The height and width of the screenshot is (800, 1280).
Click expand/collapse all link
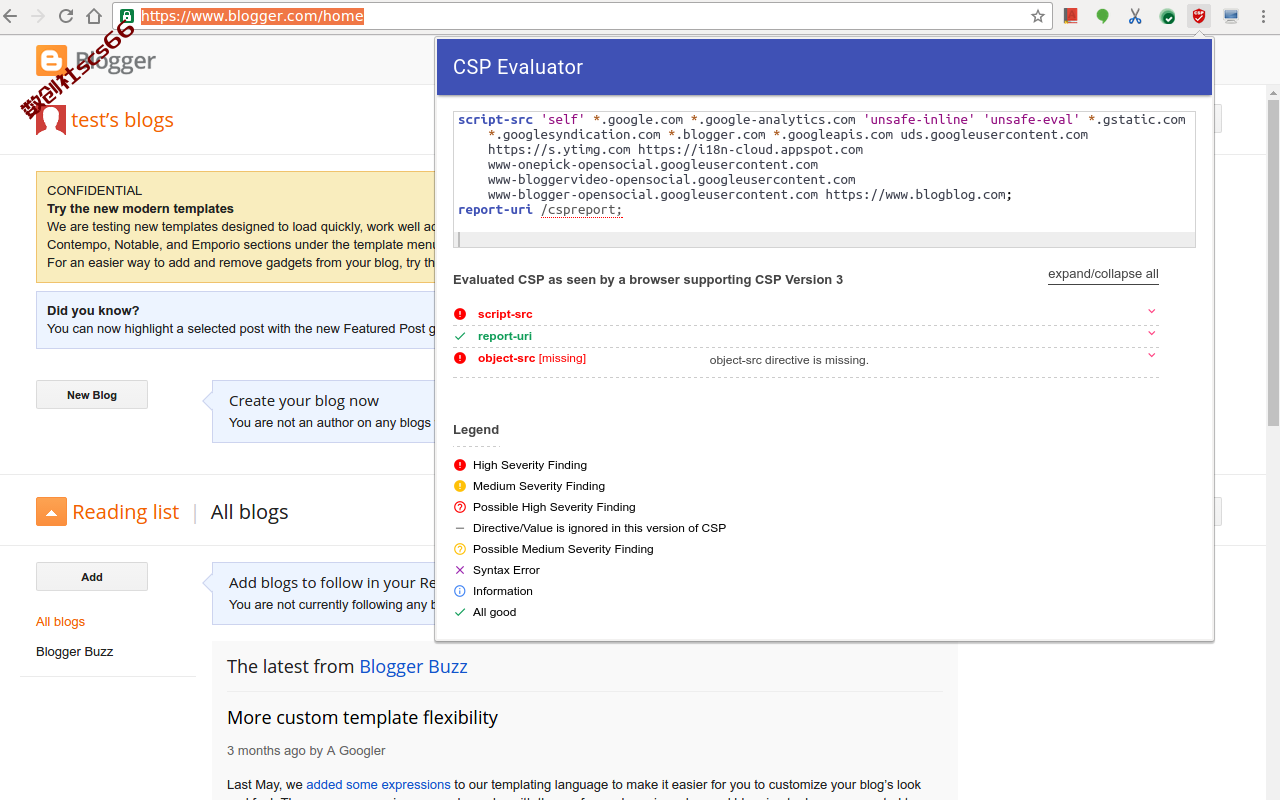pos(1103,274)
